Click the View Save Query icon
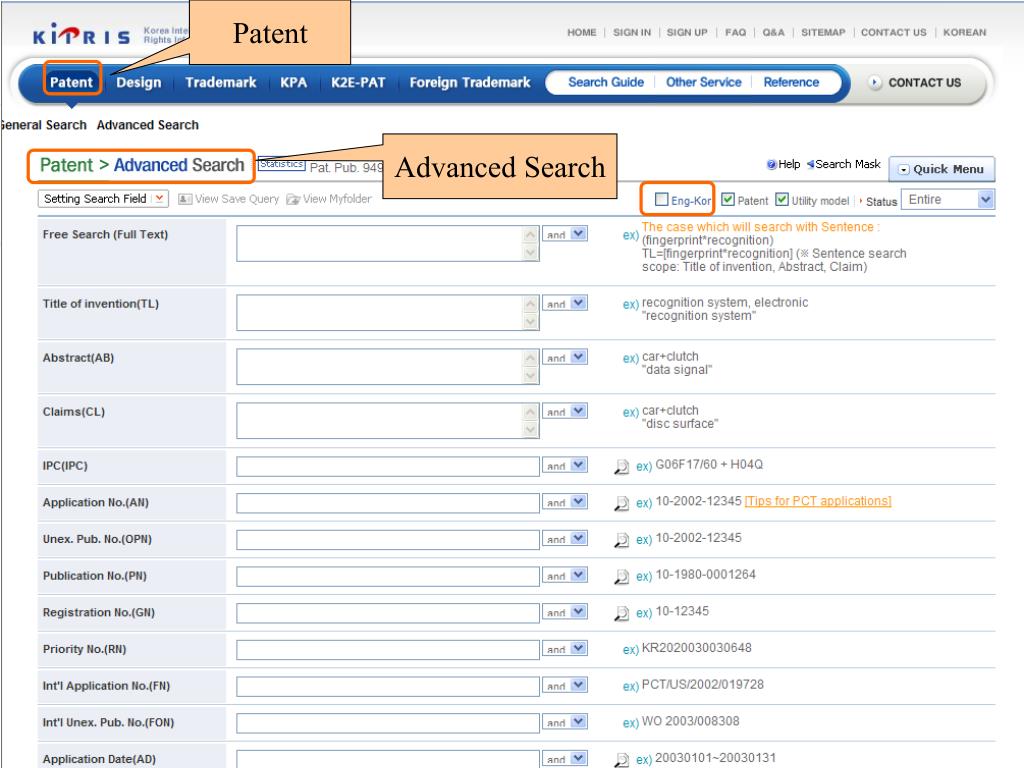 tap(185, 199)
